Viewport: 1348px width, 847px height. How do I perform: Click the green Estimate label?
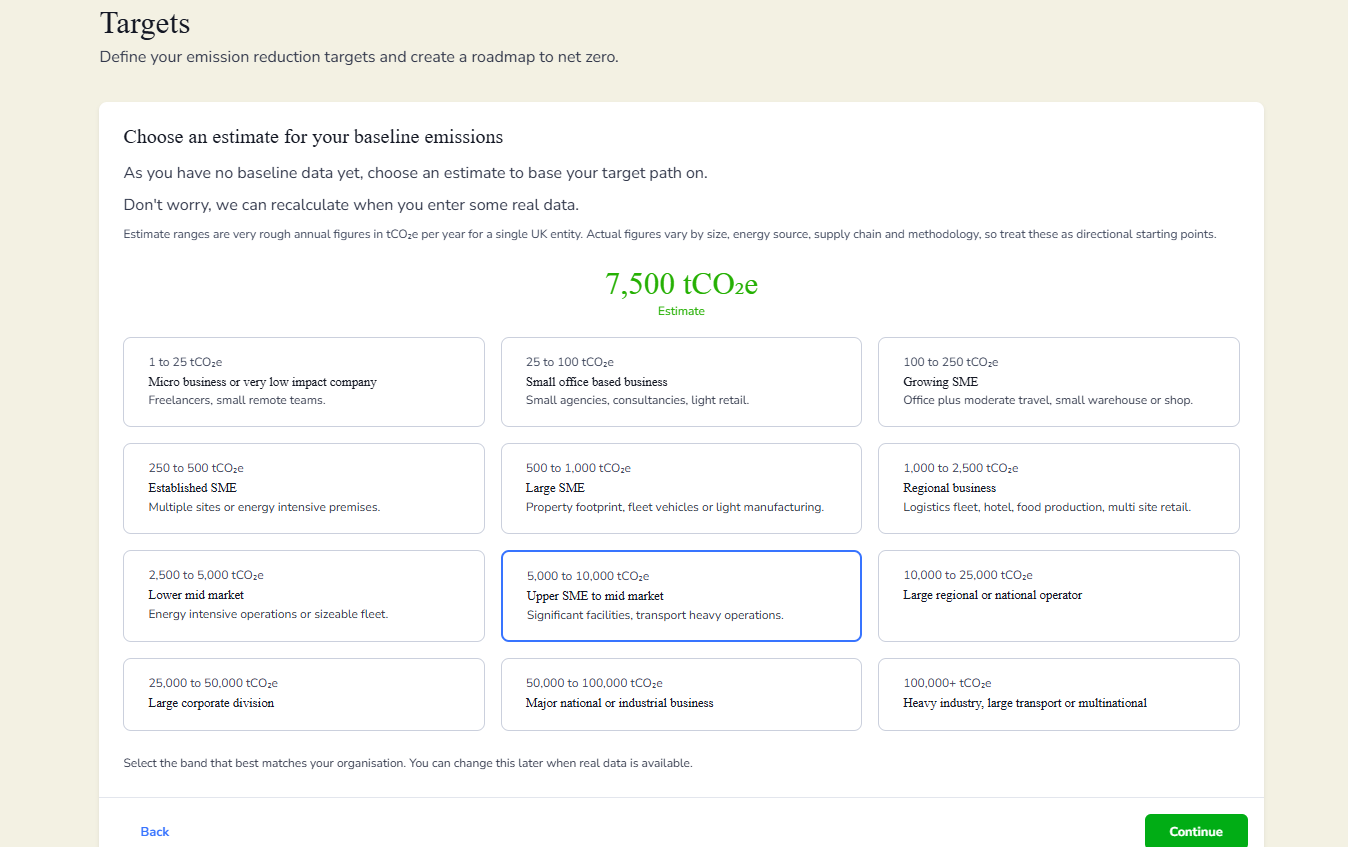(x=681, y=311)
